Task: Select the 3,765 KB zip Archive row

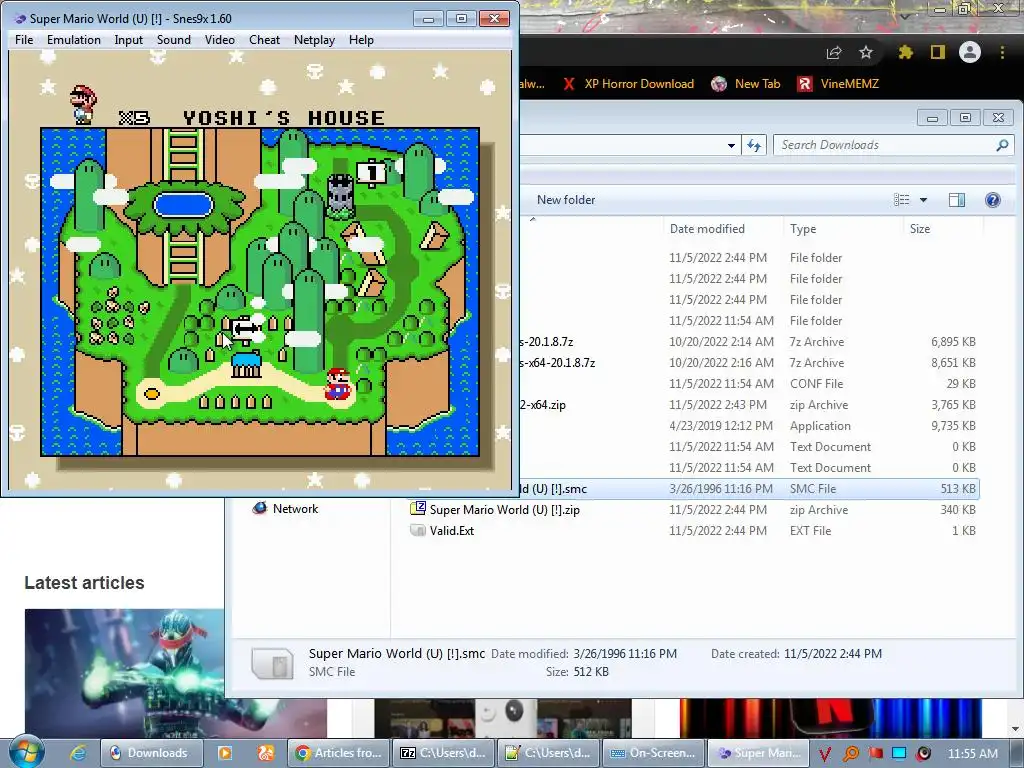Action: tap(749, 404)
